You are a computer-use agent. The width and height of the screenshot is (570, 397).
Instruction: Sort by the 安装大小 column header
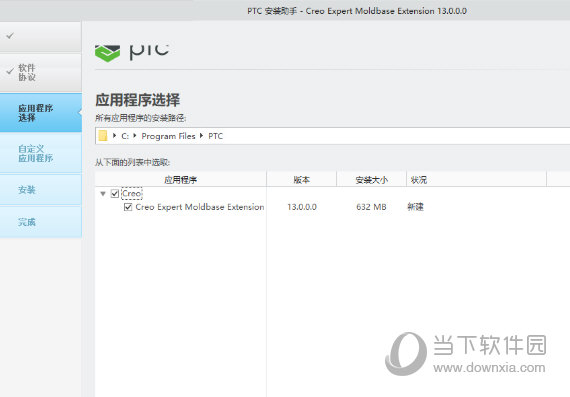[x=372, y=180]
